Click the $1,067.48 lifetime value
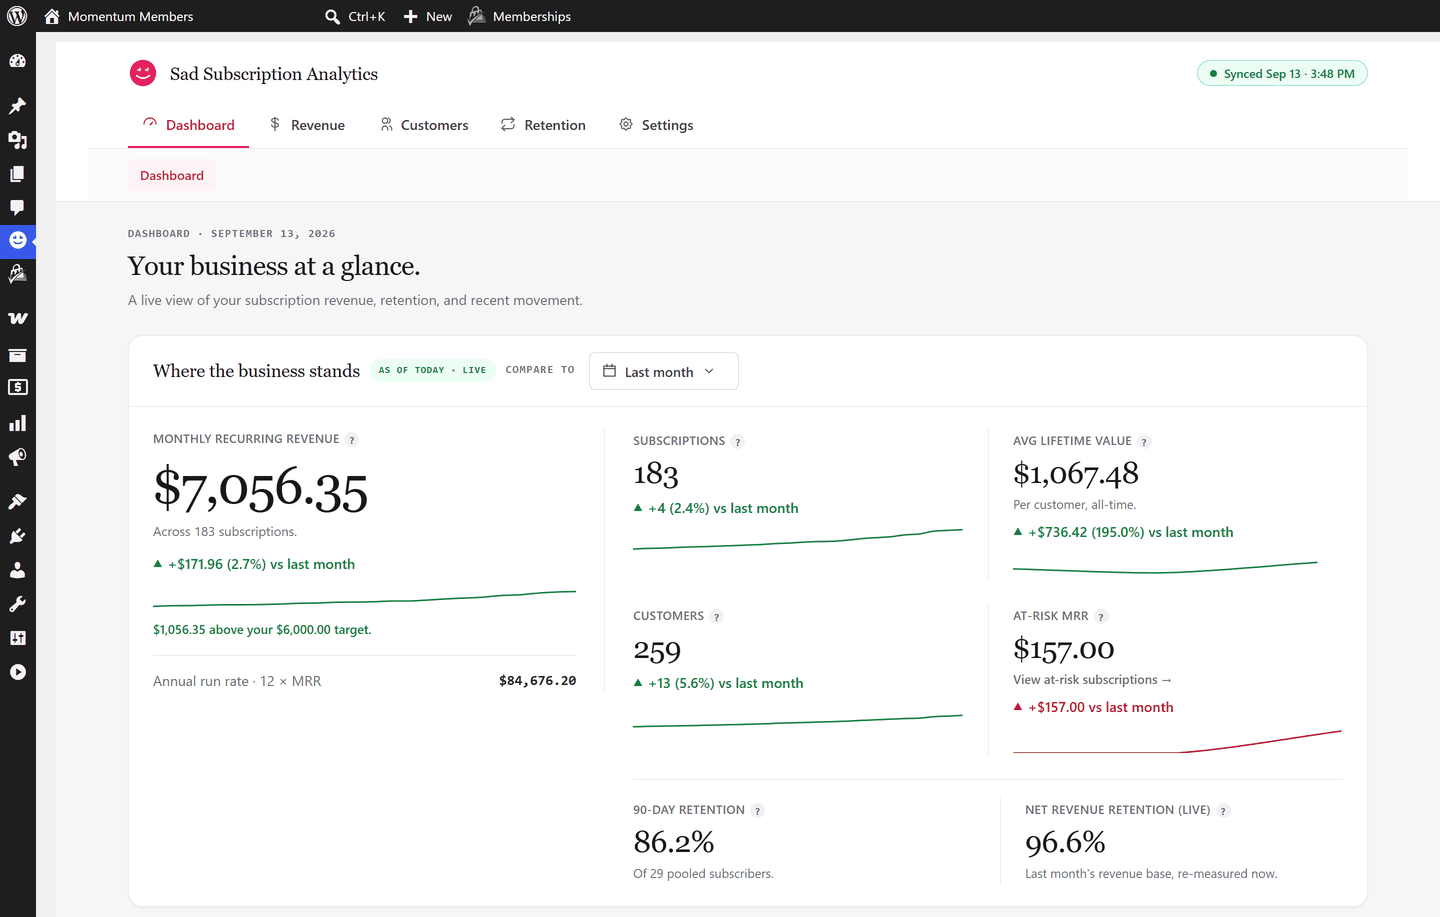 pos(1076,474)
